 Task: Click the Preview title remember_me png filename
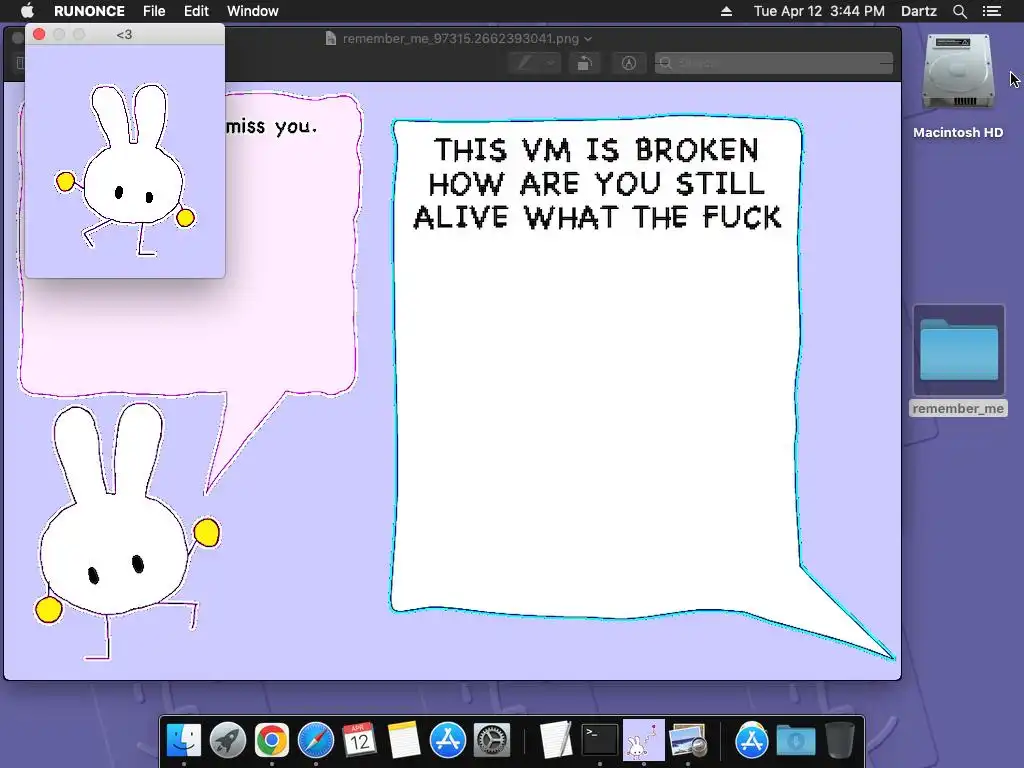click(x=460, y=39)
